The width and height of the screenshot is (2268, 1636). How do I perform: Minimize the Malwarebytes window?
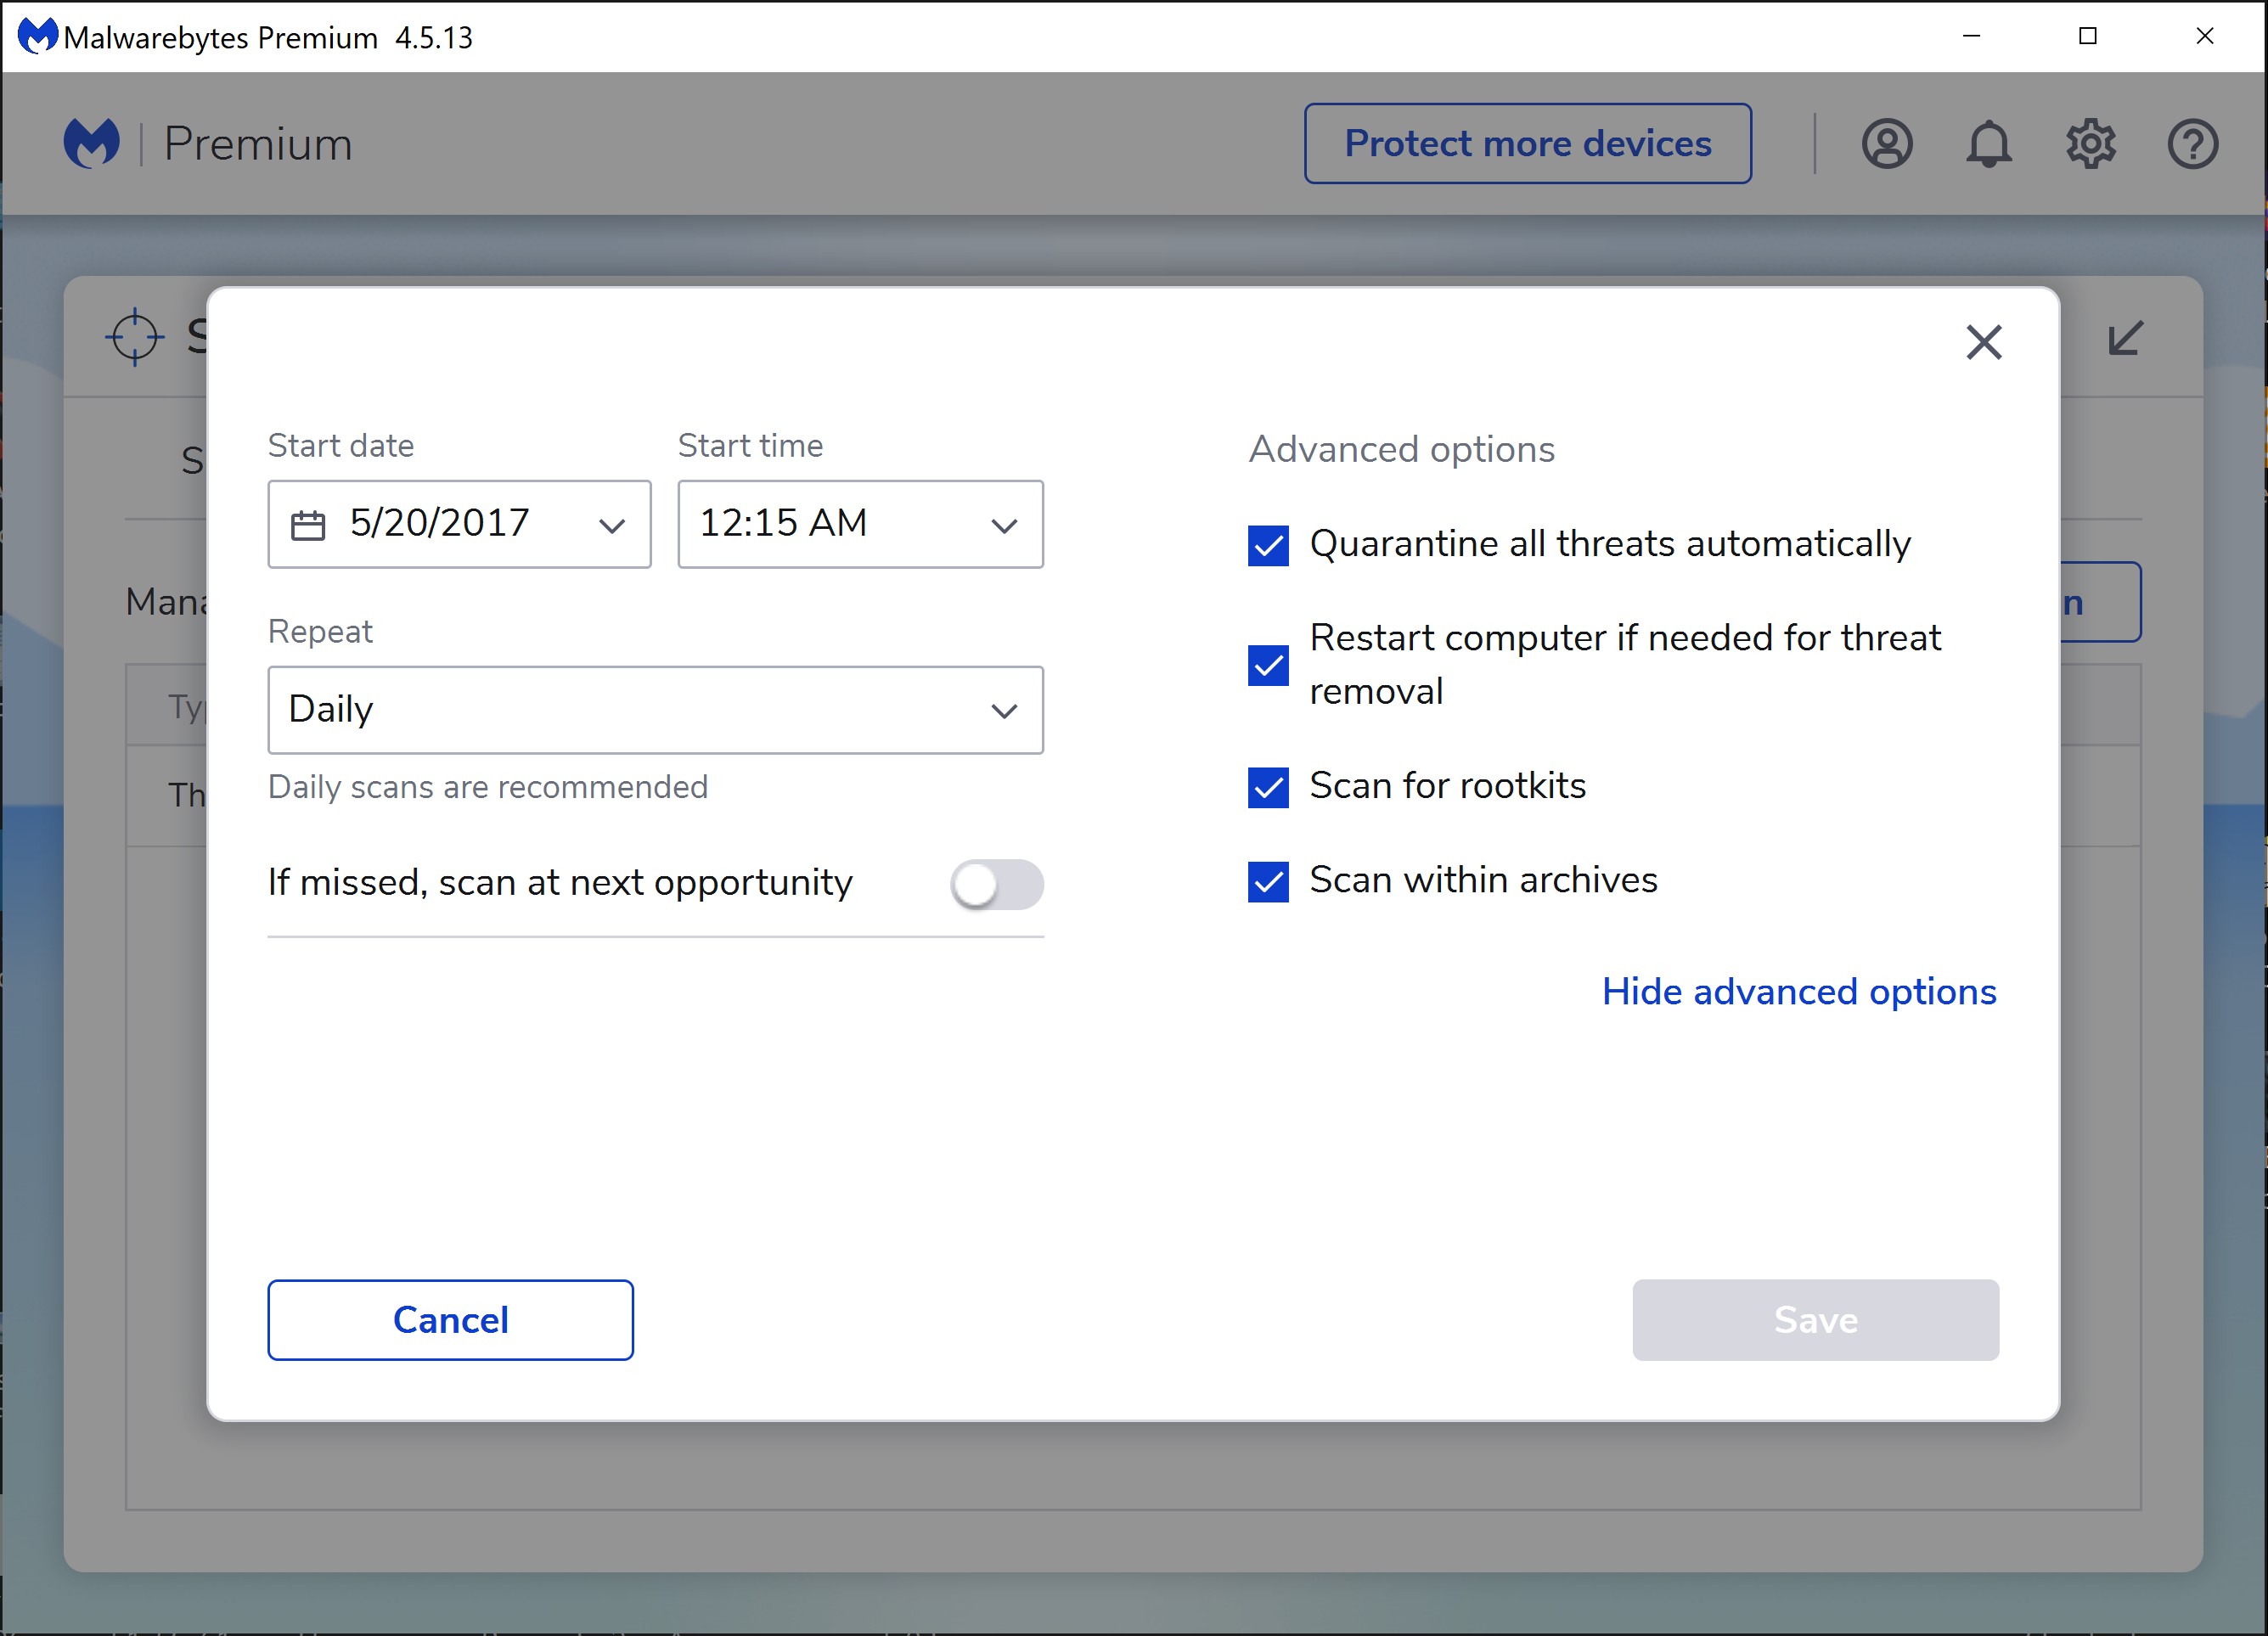tap(1971, 36)
